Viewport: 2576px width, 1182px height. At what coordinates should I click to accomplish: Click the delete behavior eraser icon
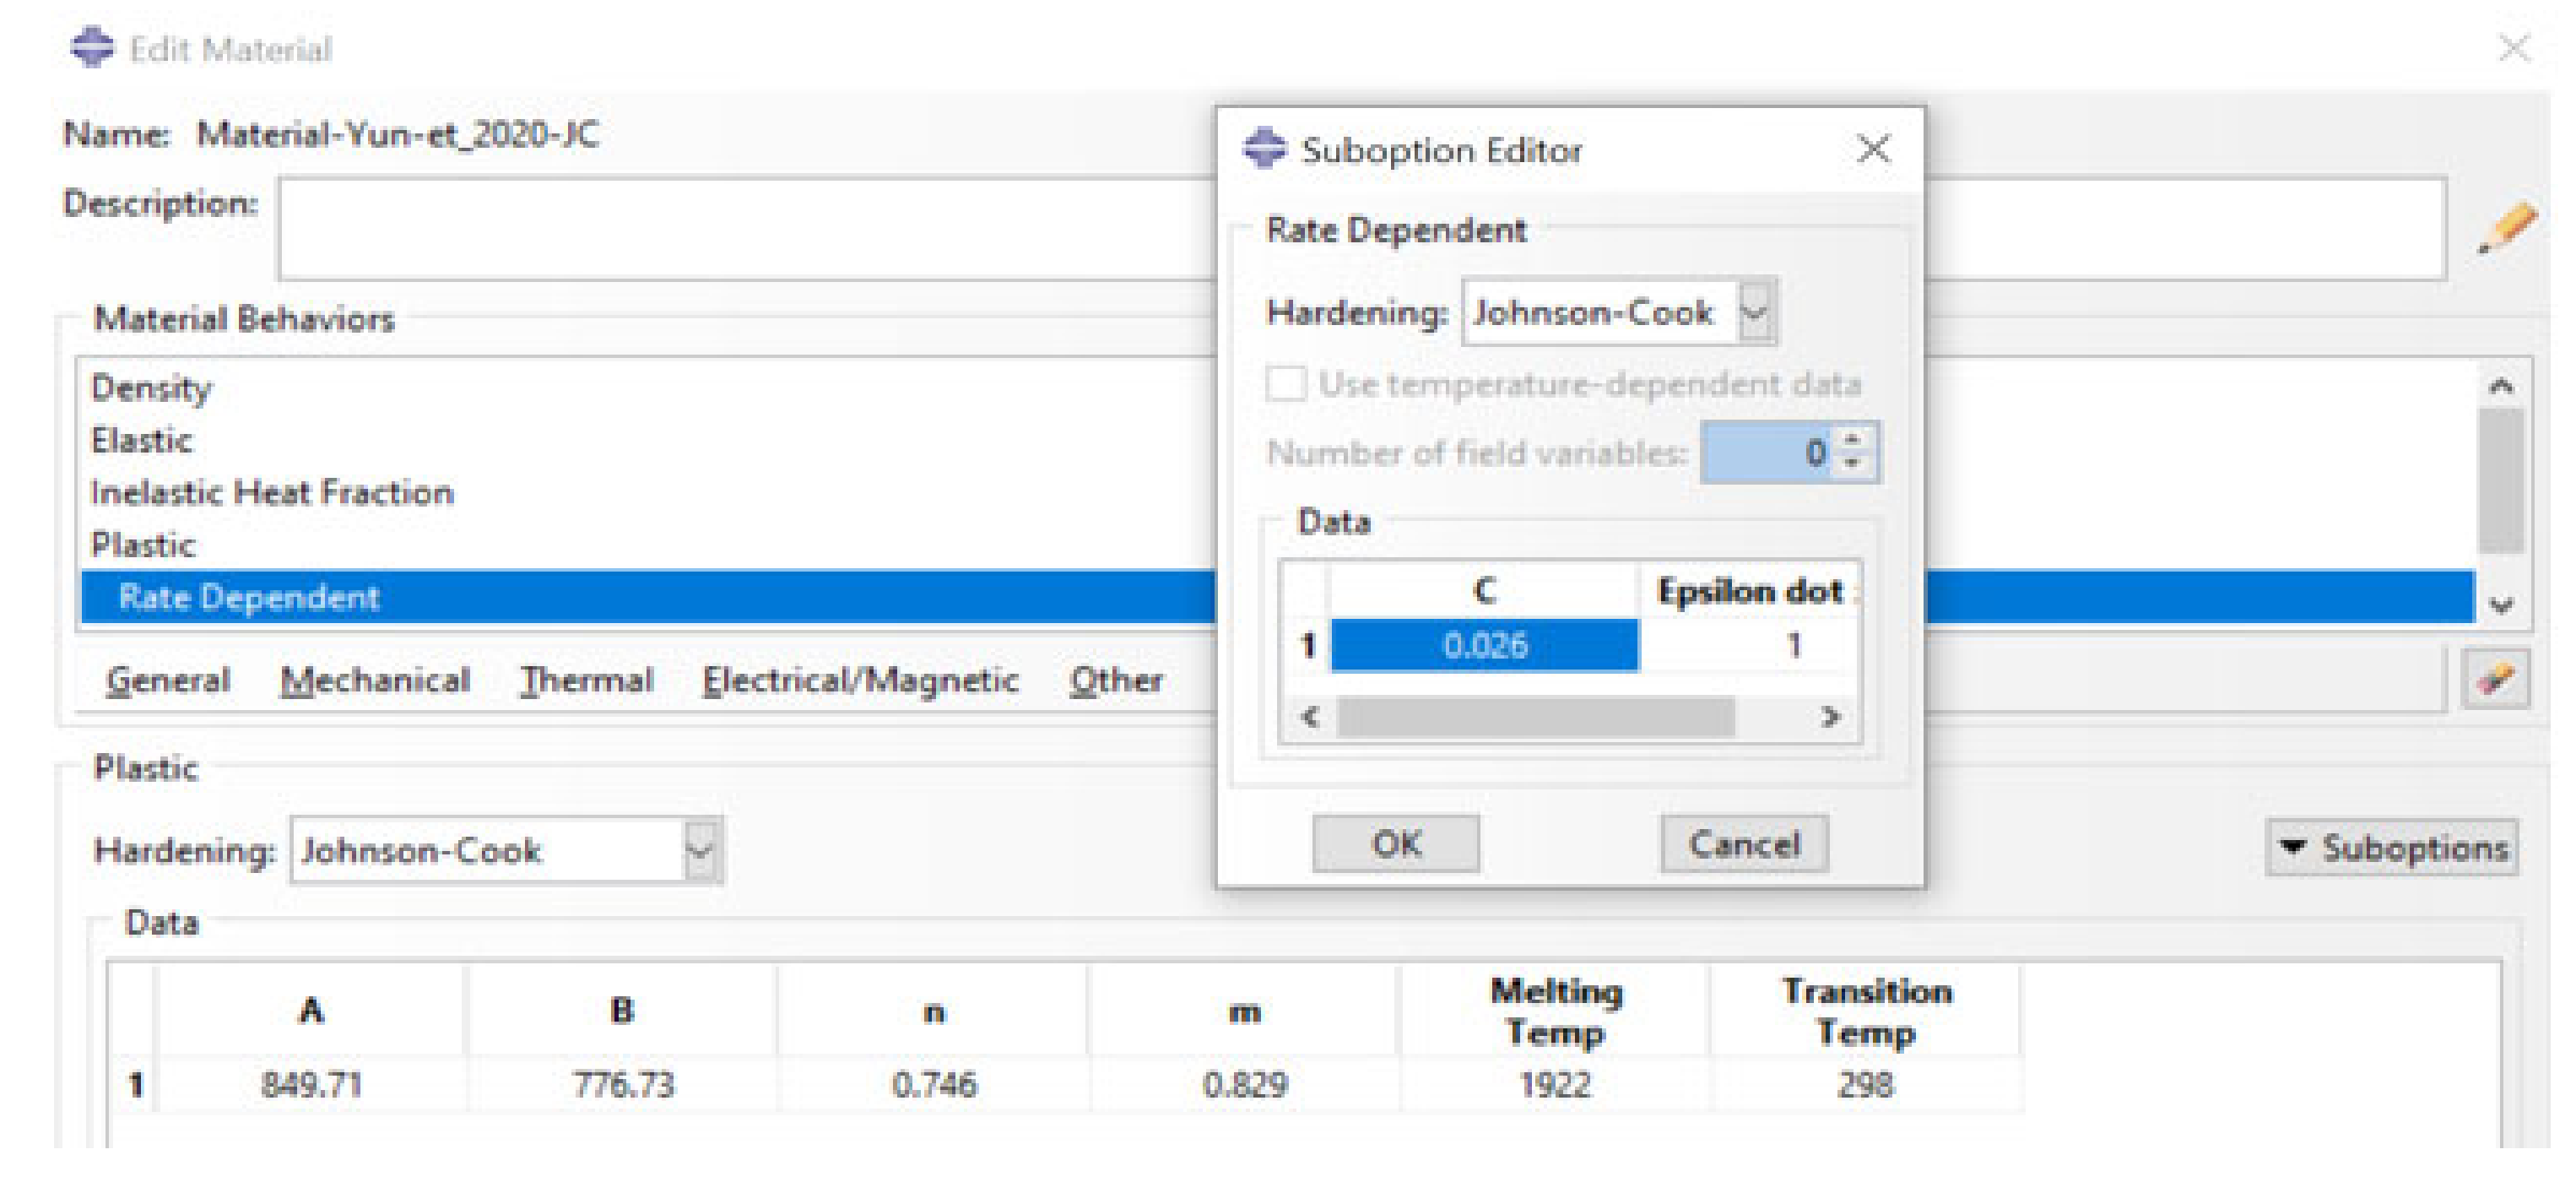pos(2496,679)
